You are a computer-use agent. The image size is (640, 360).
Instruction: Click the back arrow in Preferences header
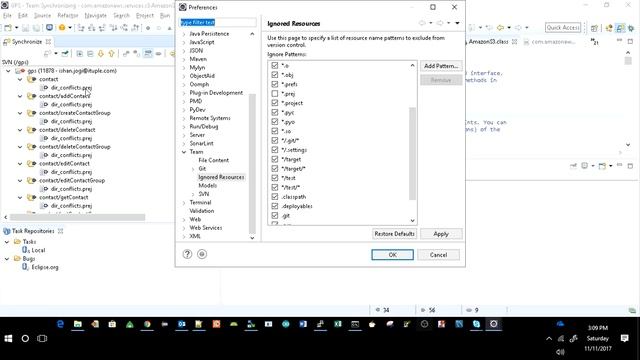click(x=422, y=23)
